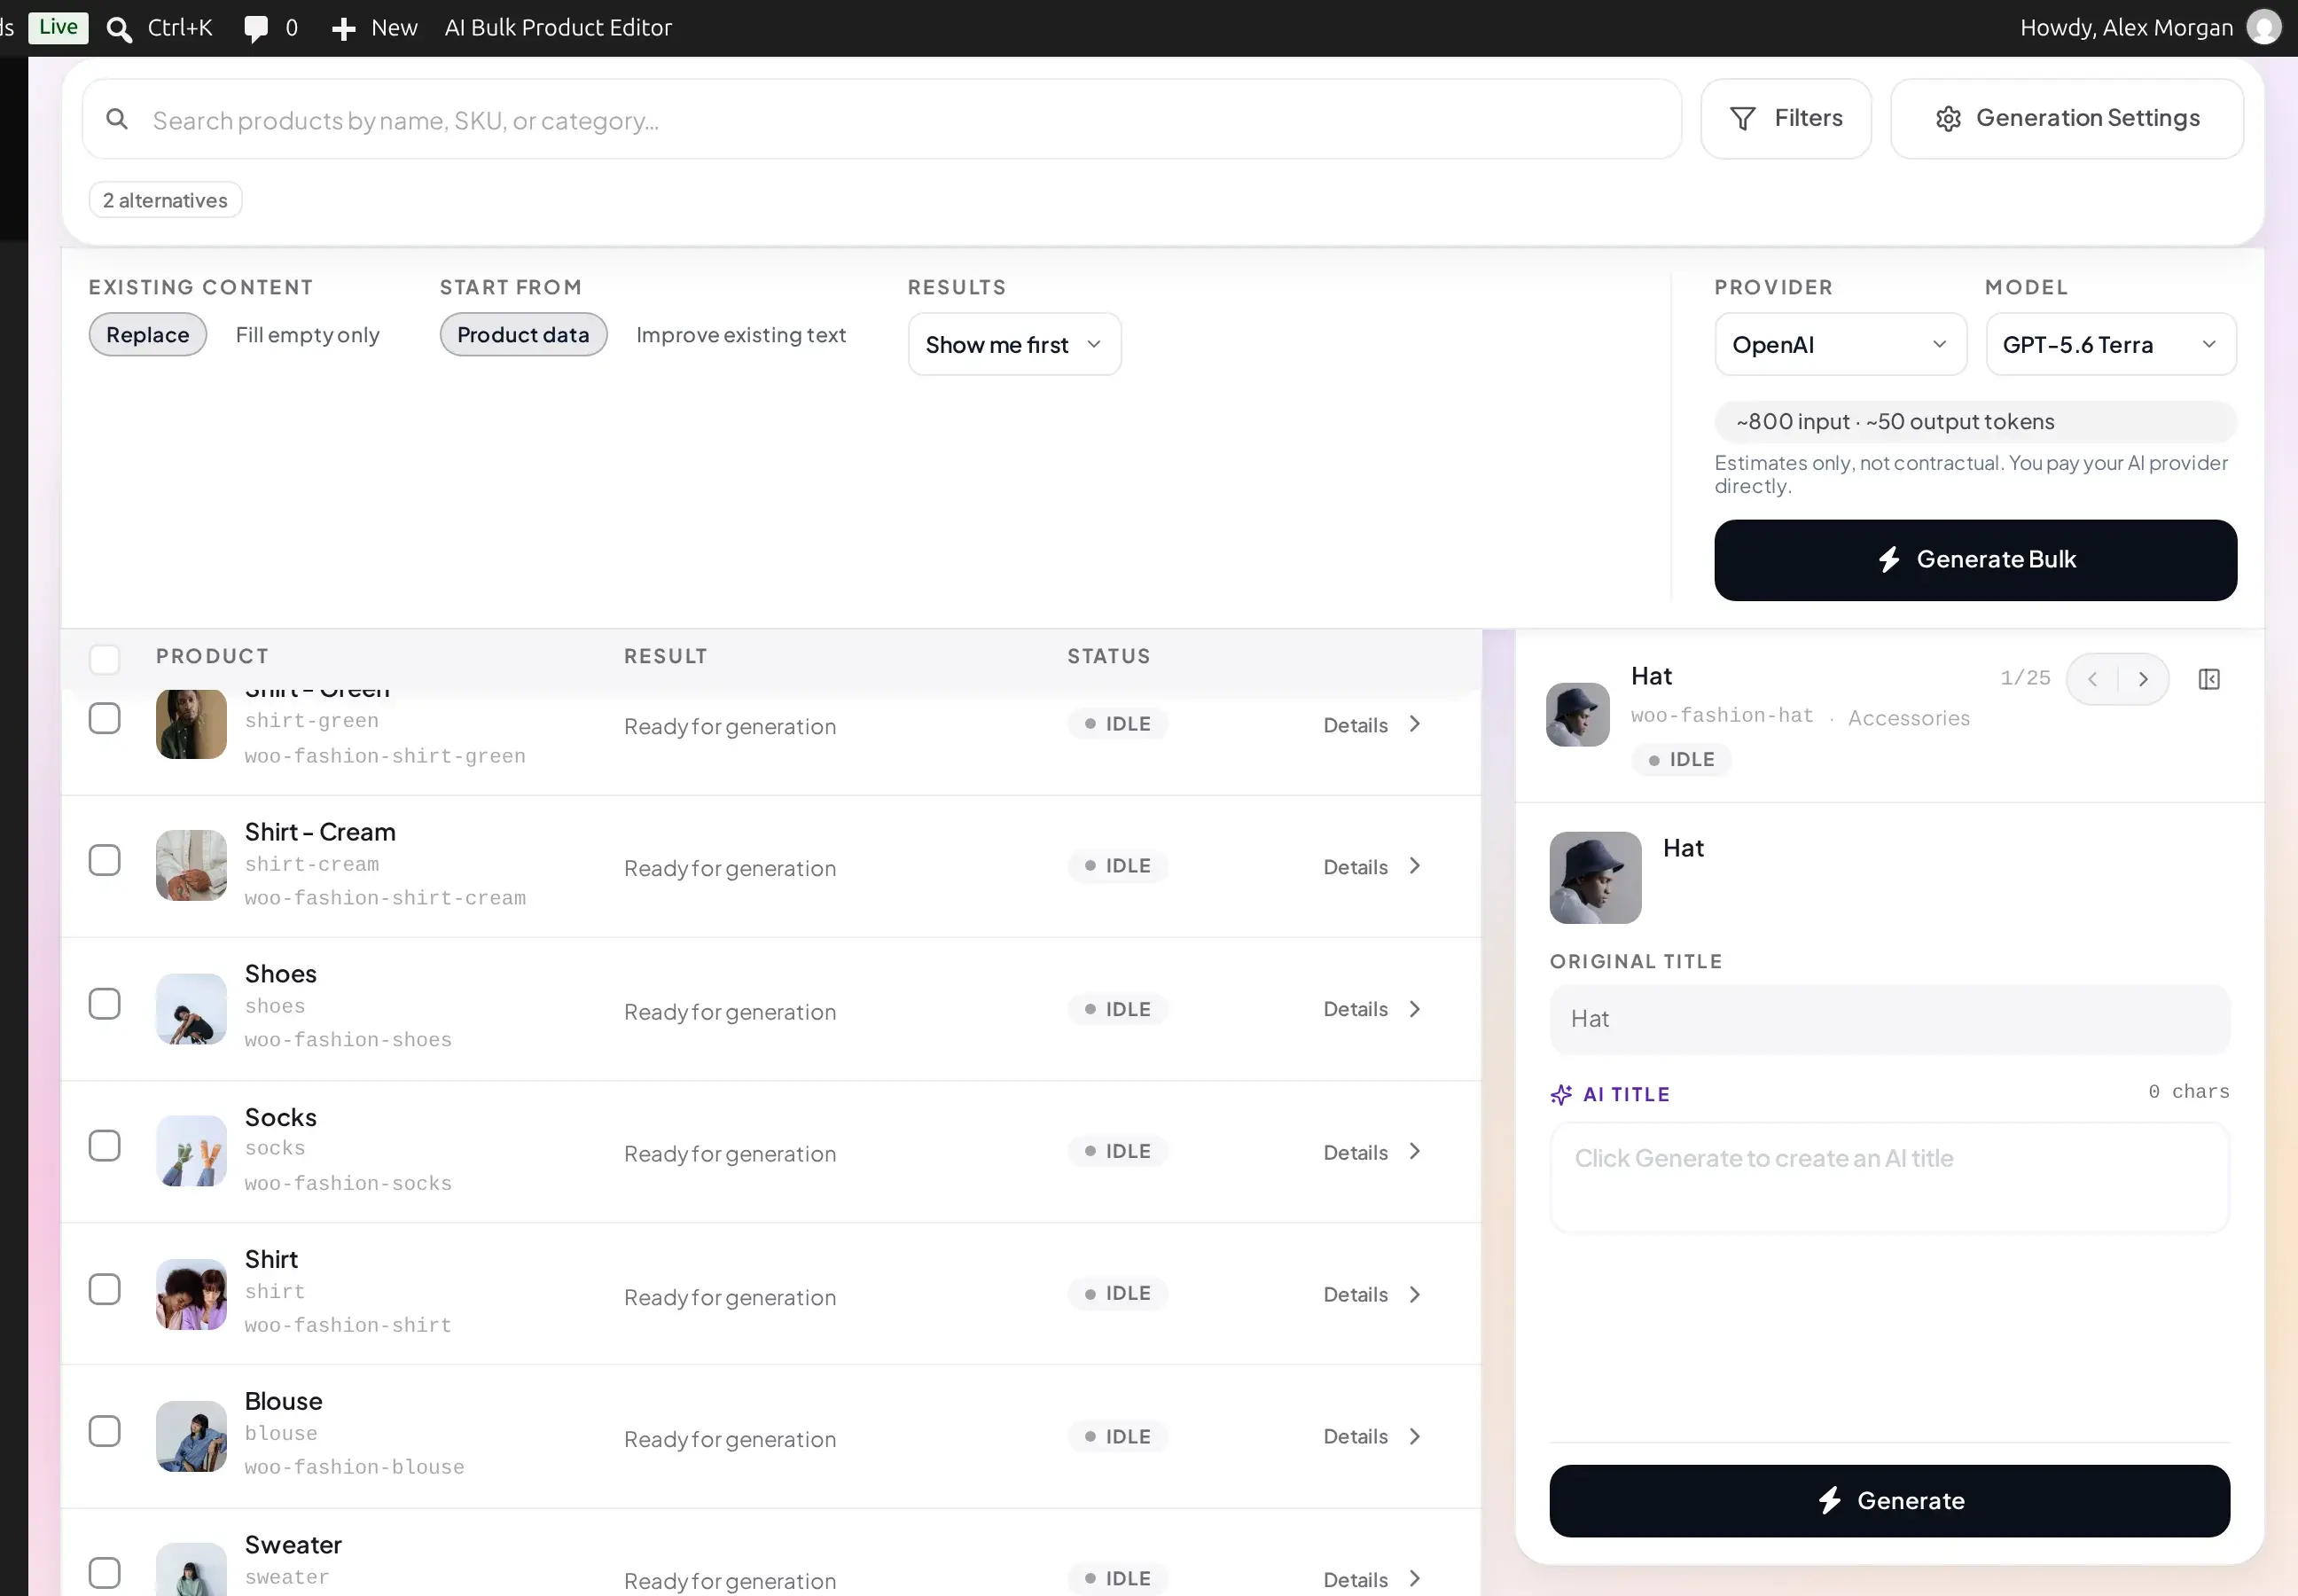Select the Fill empty only option
Viewport: 2298px width, 1596px height.
coord(308,335)
